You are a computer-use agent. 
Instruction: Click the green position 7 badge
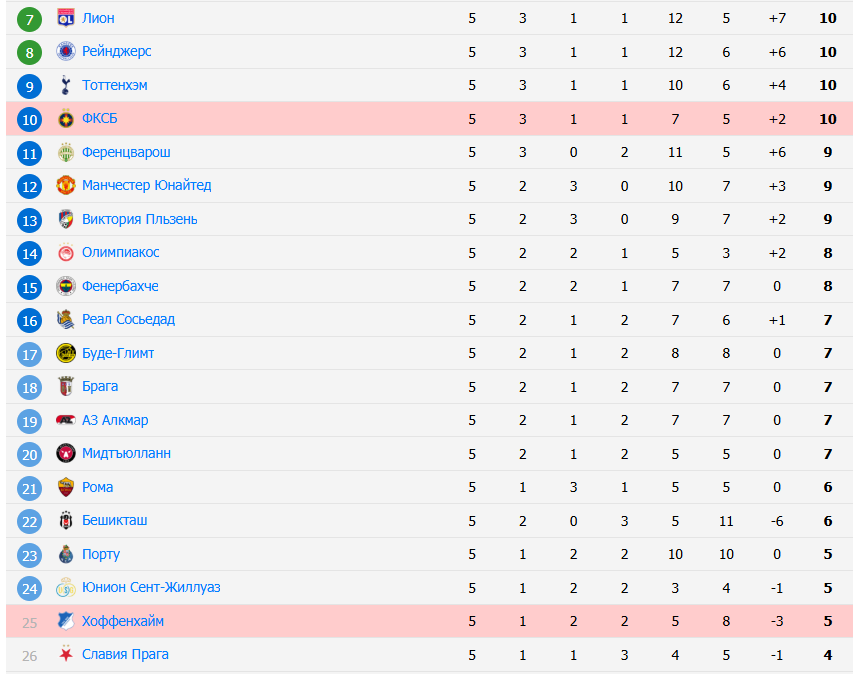tap(30, 19)
